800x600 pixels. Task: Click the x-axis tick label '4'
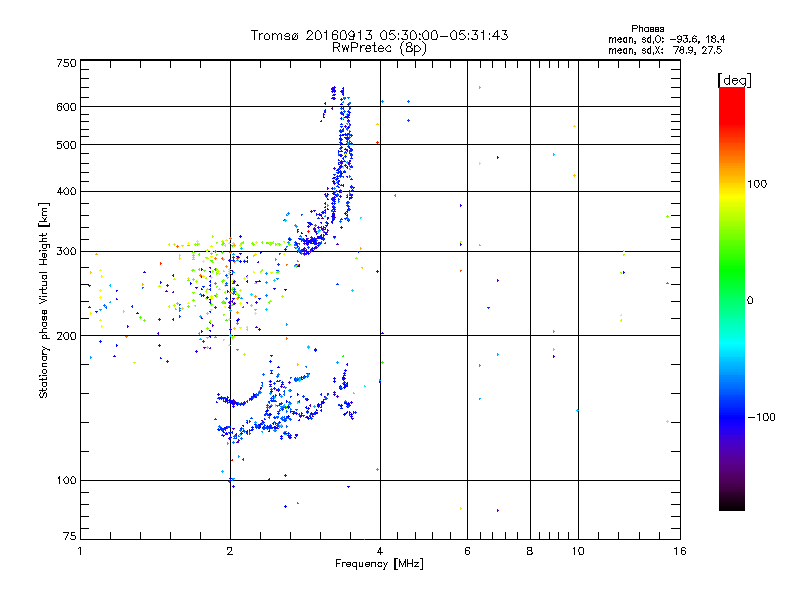click(380, 551)
